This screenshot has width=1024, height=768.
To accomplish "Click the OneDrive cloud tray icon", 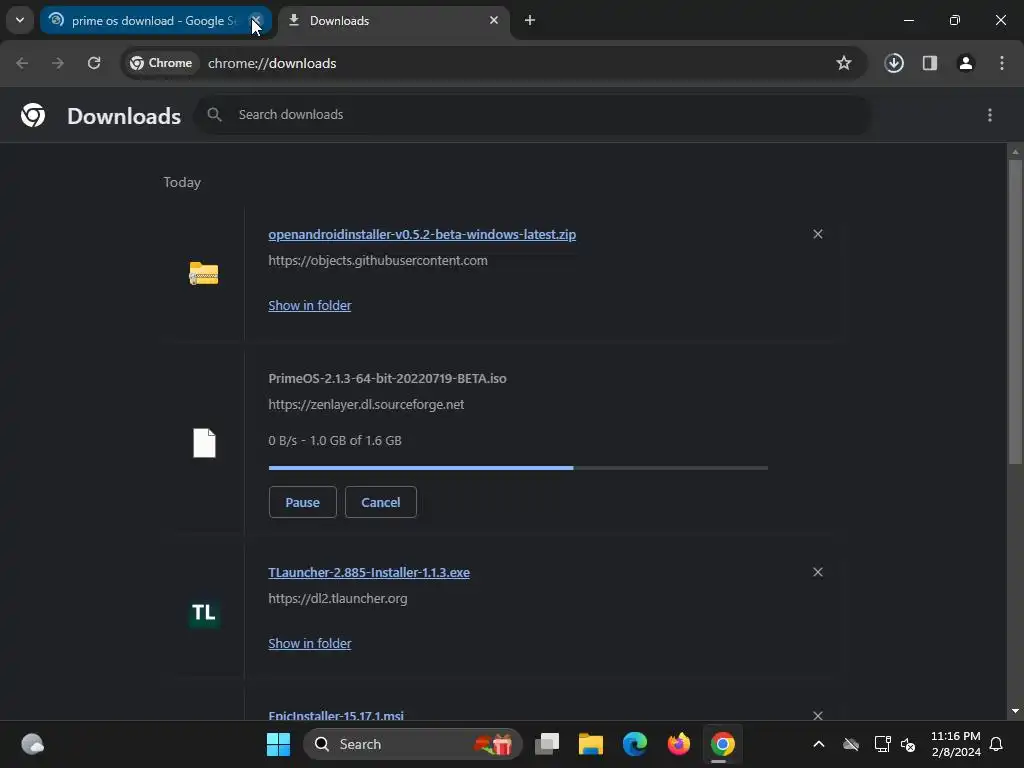I will tap(851, 744).
